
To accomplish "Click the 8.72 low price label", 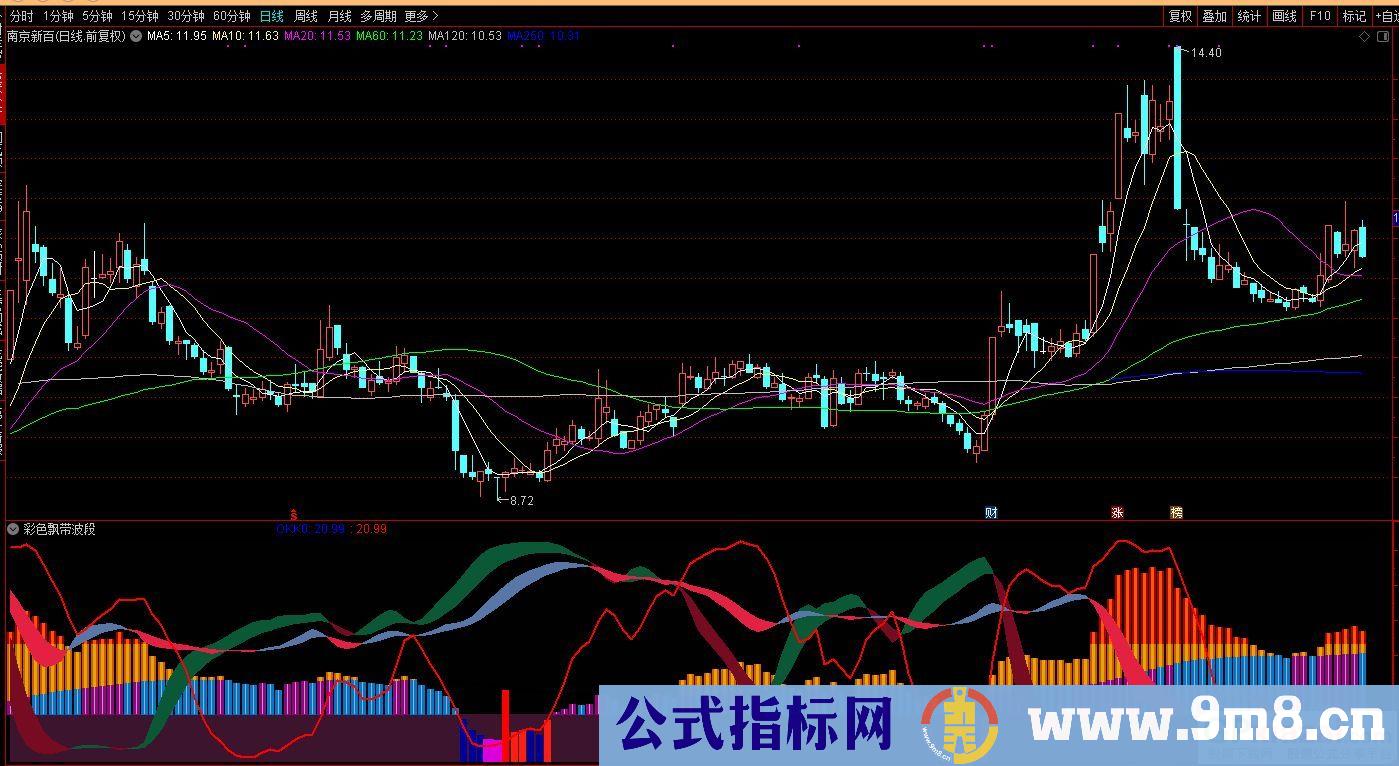I will point(522,501).
